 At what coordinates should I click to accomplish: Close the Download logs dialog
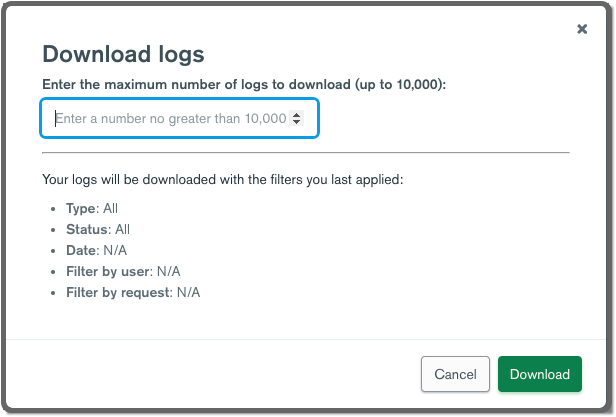[x=582, y=29]
